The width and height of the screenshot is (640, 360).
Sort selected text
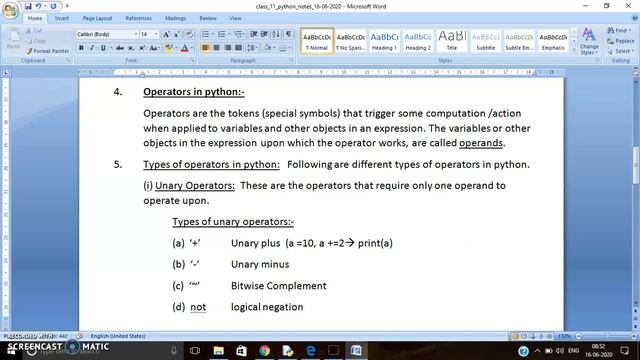point(277,34)
